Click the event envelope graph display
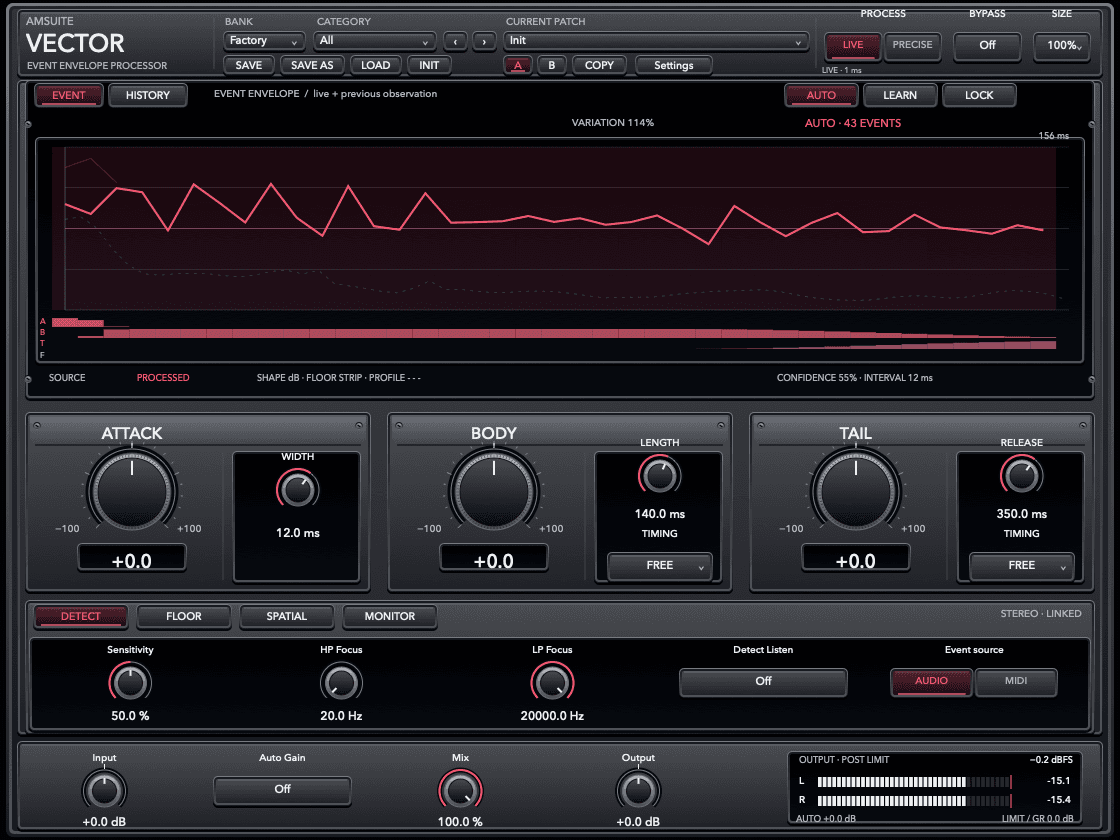1120x840 pixels. (x=560, y=250)
